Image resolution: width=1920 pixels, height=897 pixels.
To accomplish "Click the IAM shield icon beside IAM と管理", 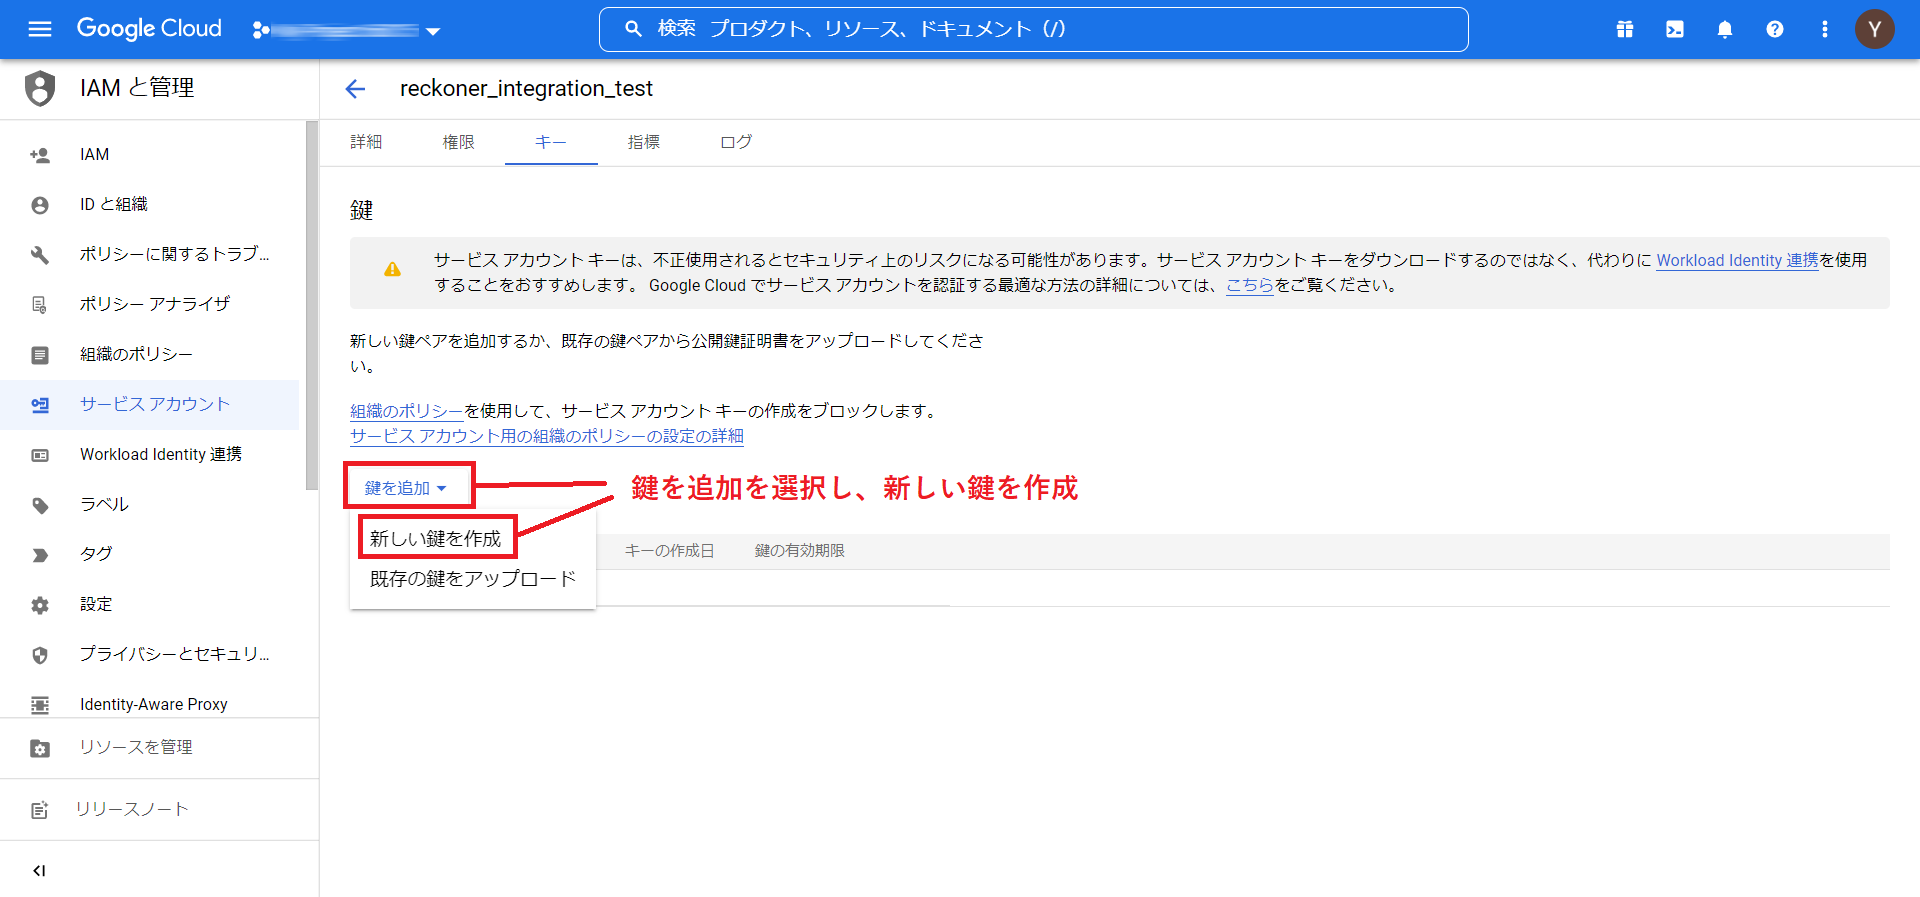I will 40,88.
